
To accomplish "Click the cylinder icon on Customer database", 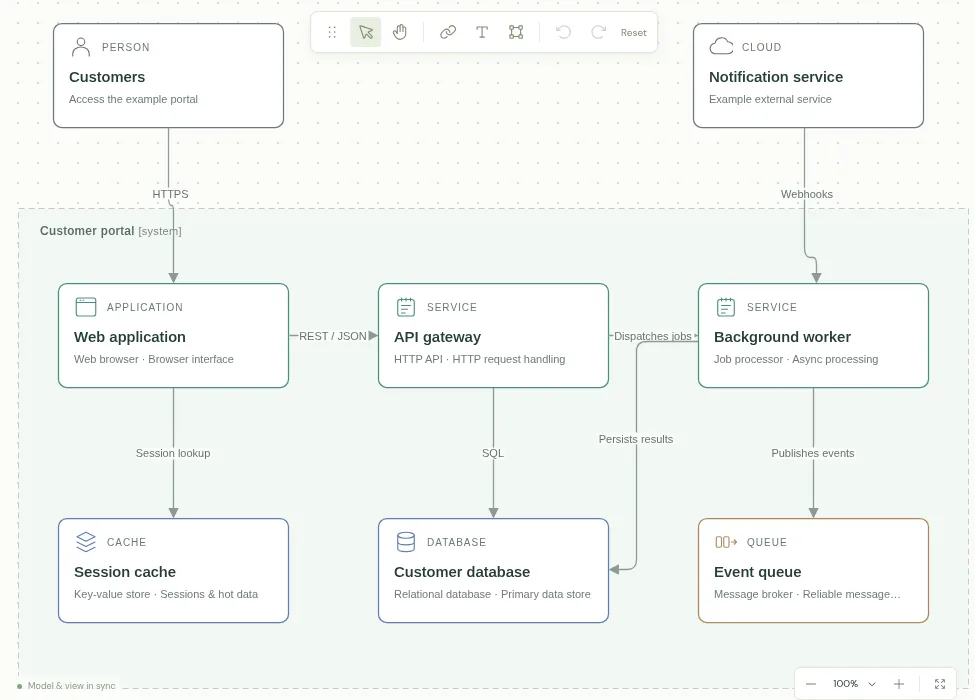I will (406, 541).
